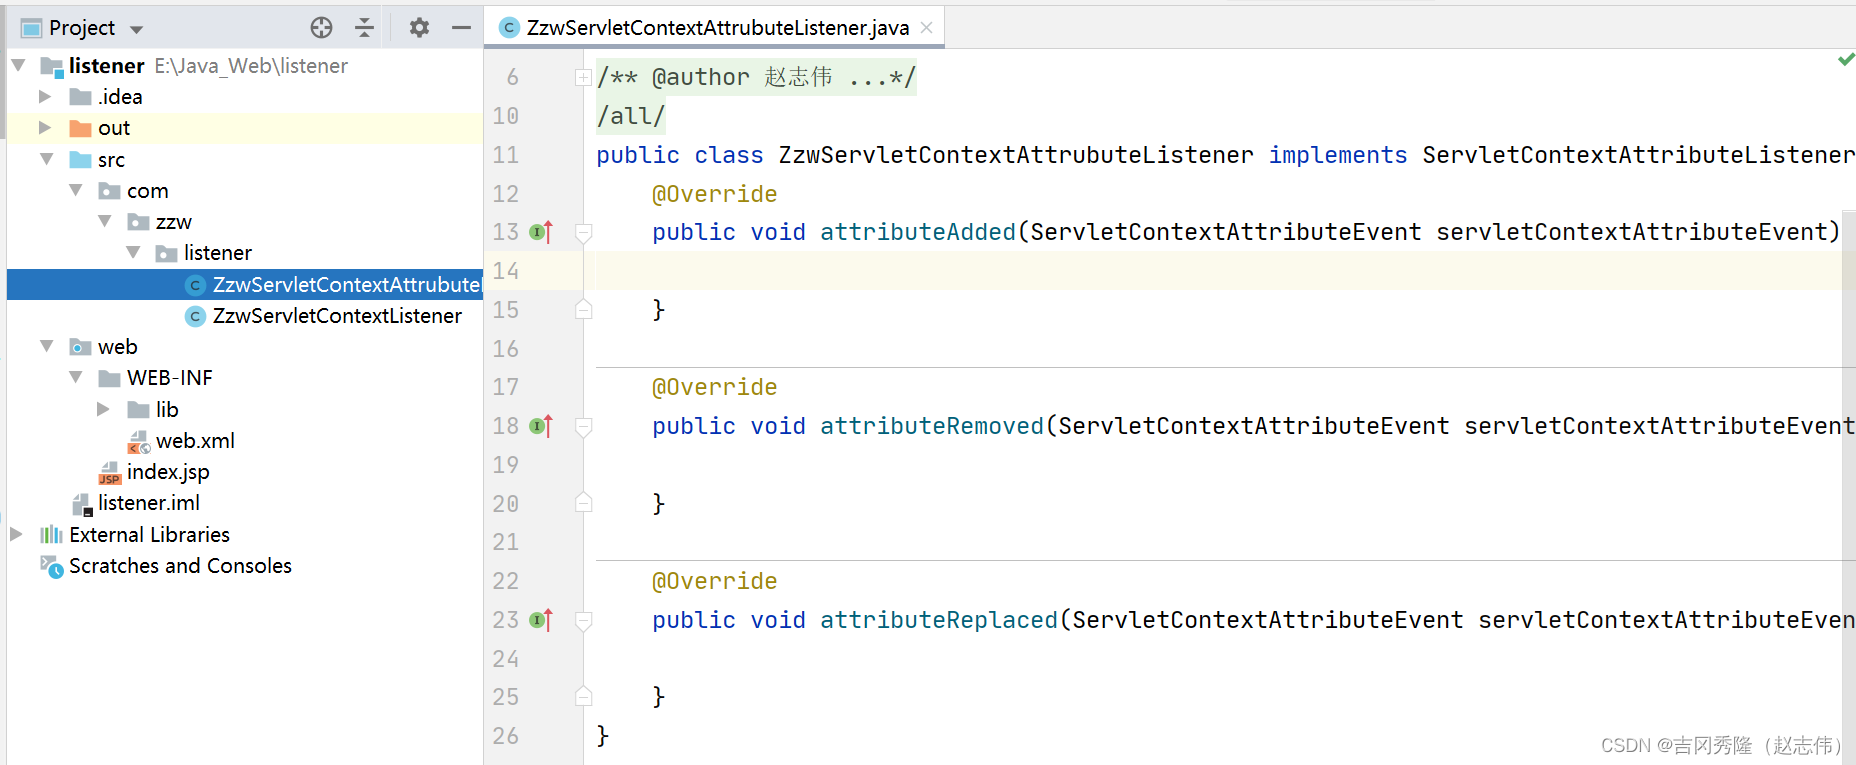The image size is (1856, 765).
Task: Collapse the com package arrow
Action: [x=76, y=190]
